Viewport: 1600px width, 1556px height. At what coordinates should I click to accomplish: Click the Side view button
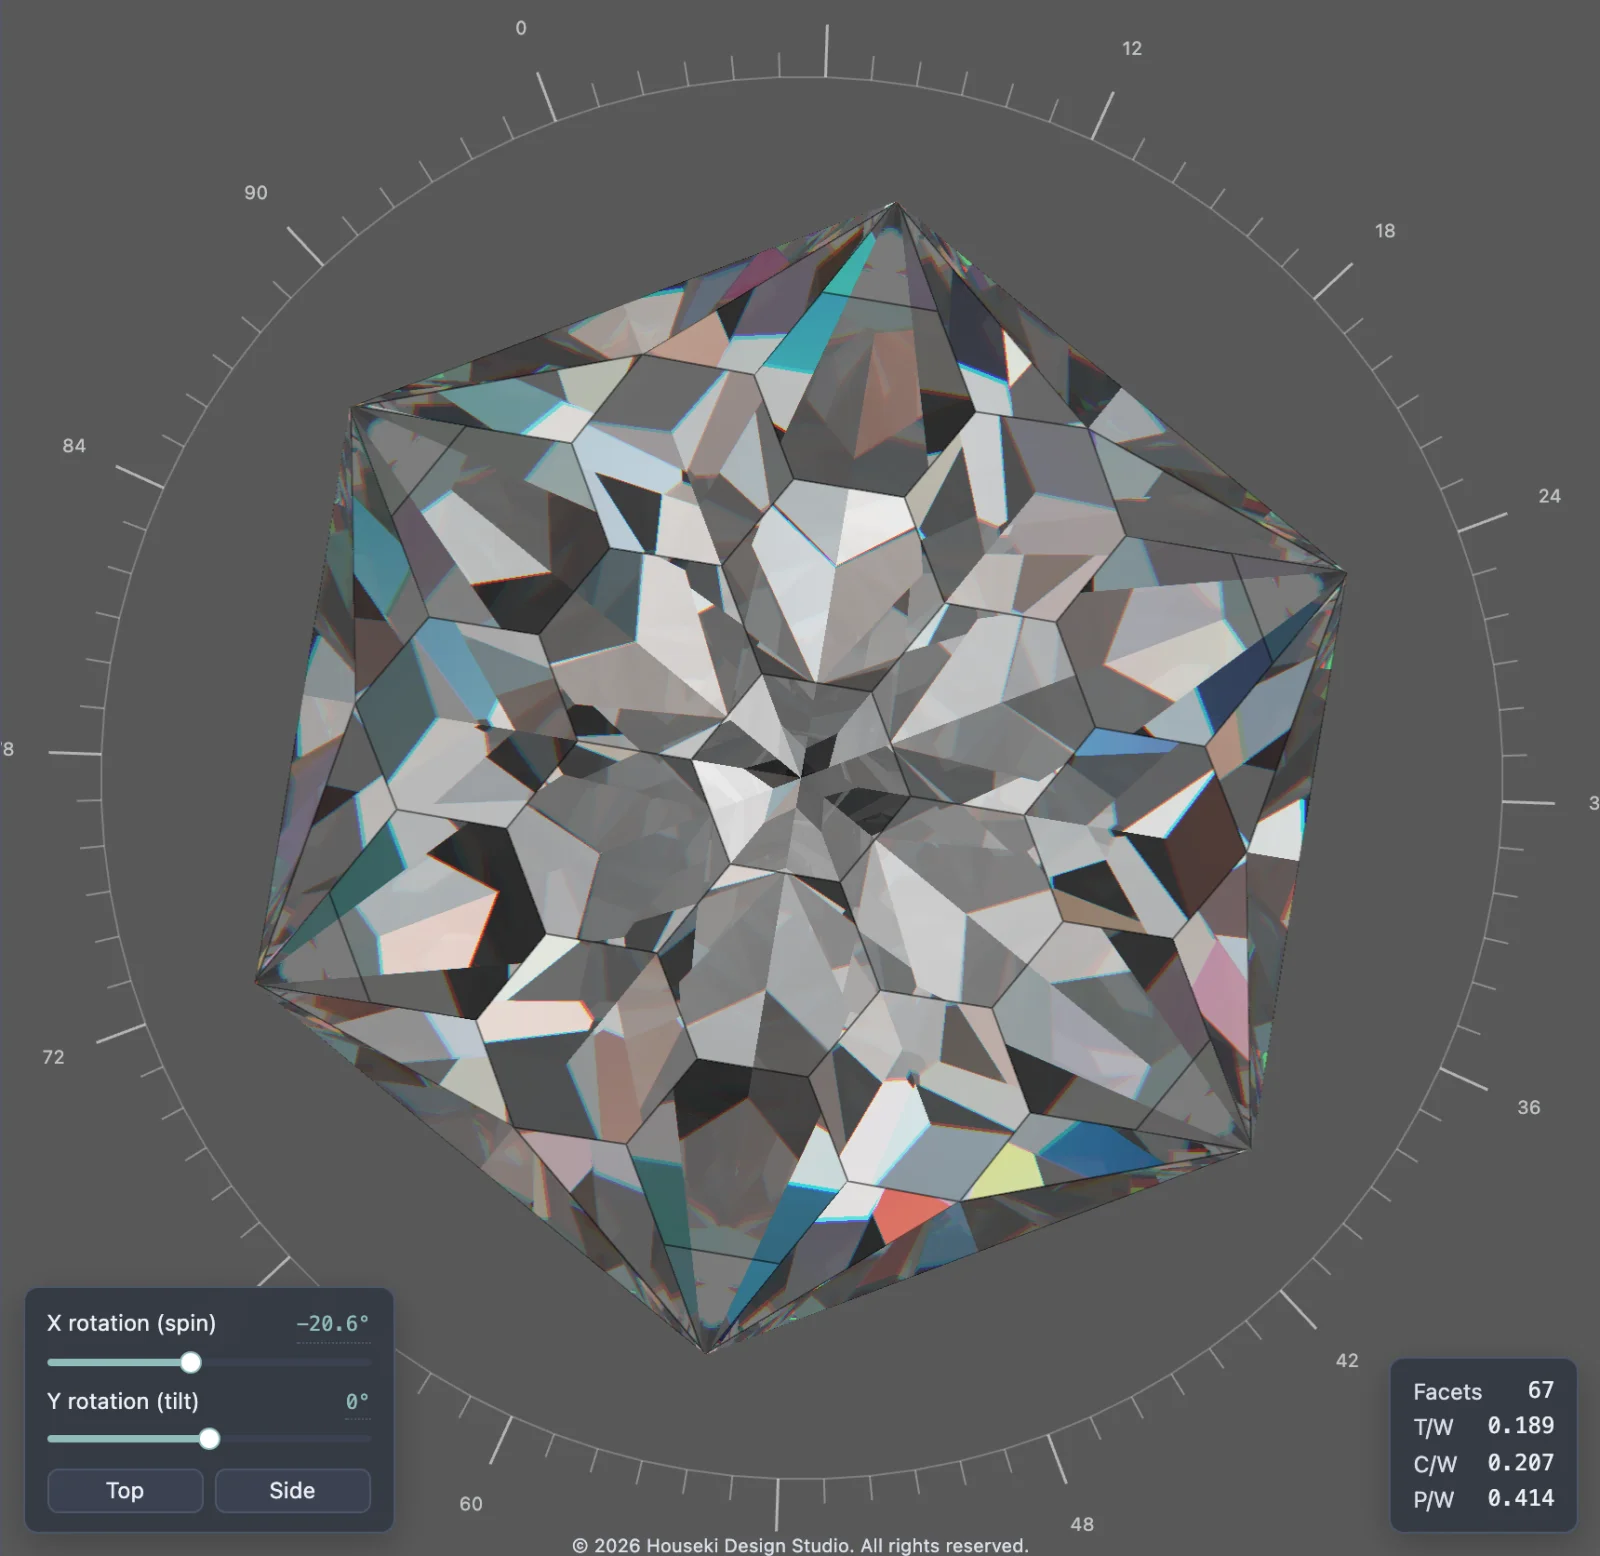pyautogui.click(x=292, y=1490)
